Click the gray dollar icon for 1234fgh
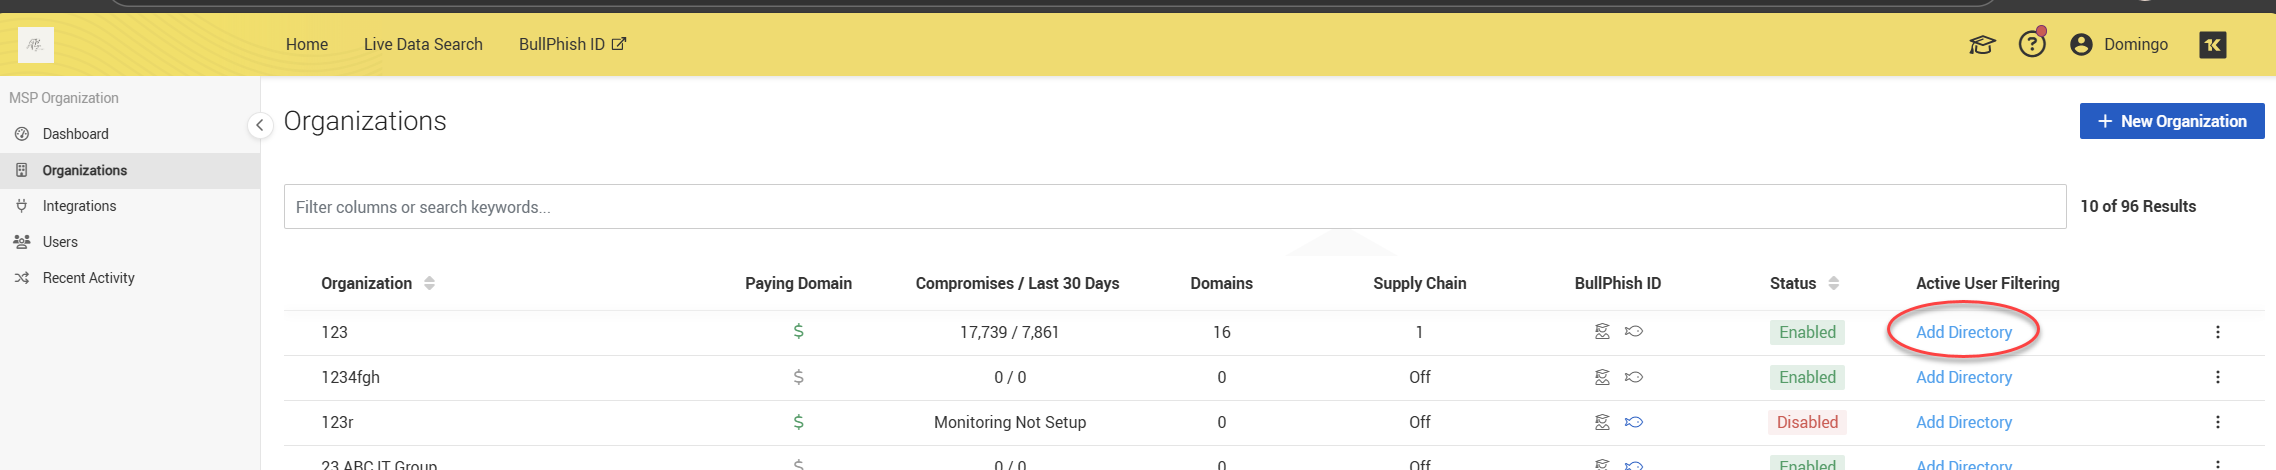This screenshot has width=2276, height=470. (x=798, y=377)
